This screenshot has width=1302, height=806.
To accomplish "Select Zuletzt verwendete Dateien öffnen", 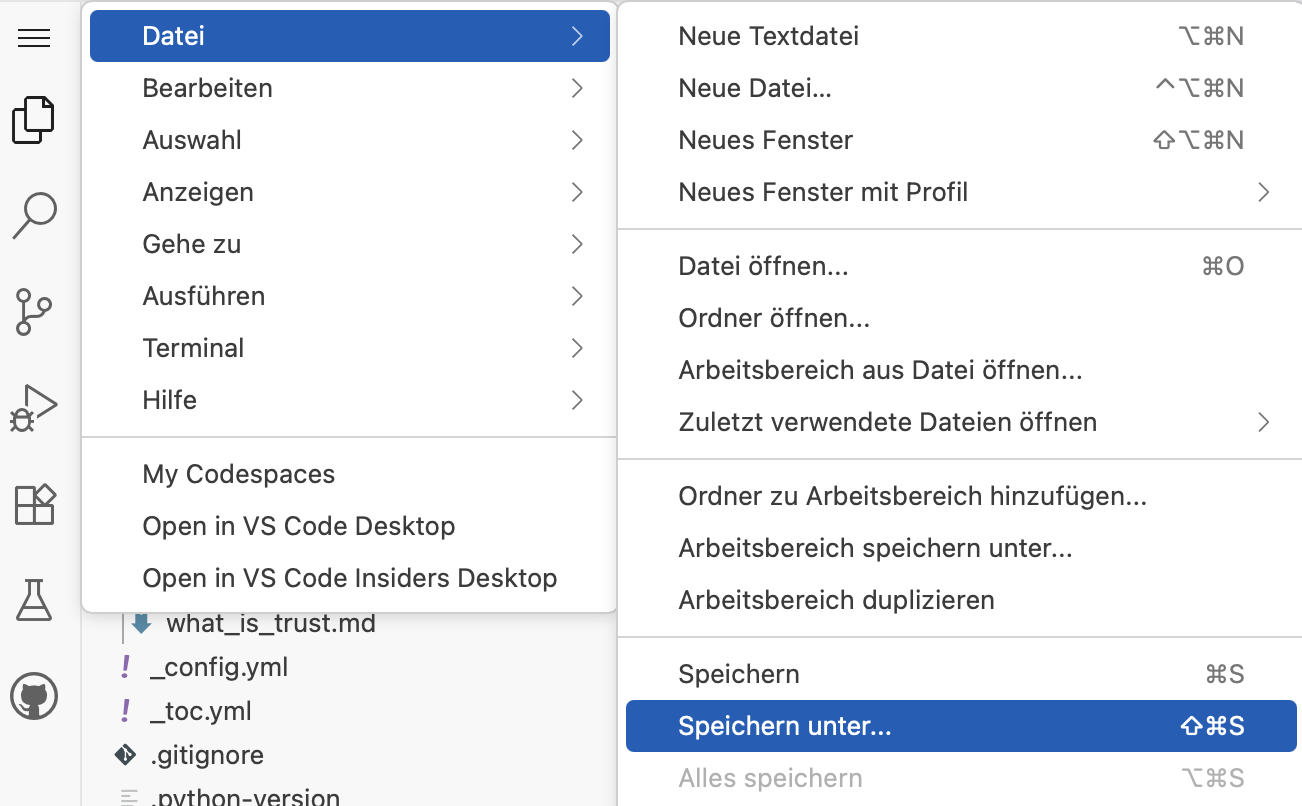I will coord(962,422).
